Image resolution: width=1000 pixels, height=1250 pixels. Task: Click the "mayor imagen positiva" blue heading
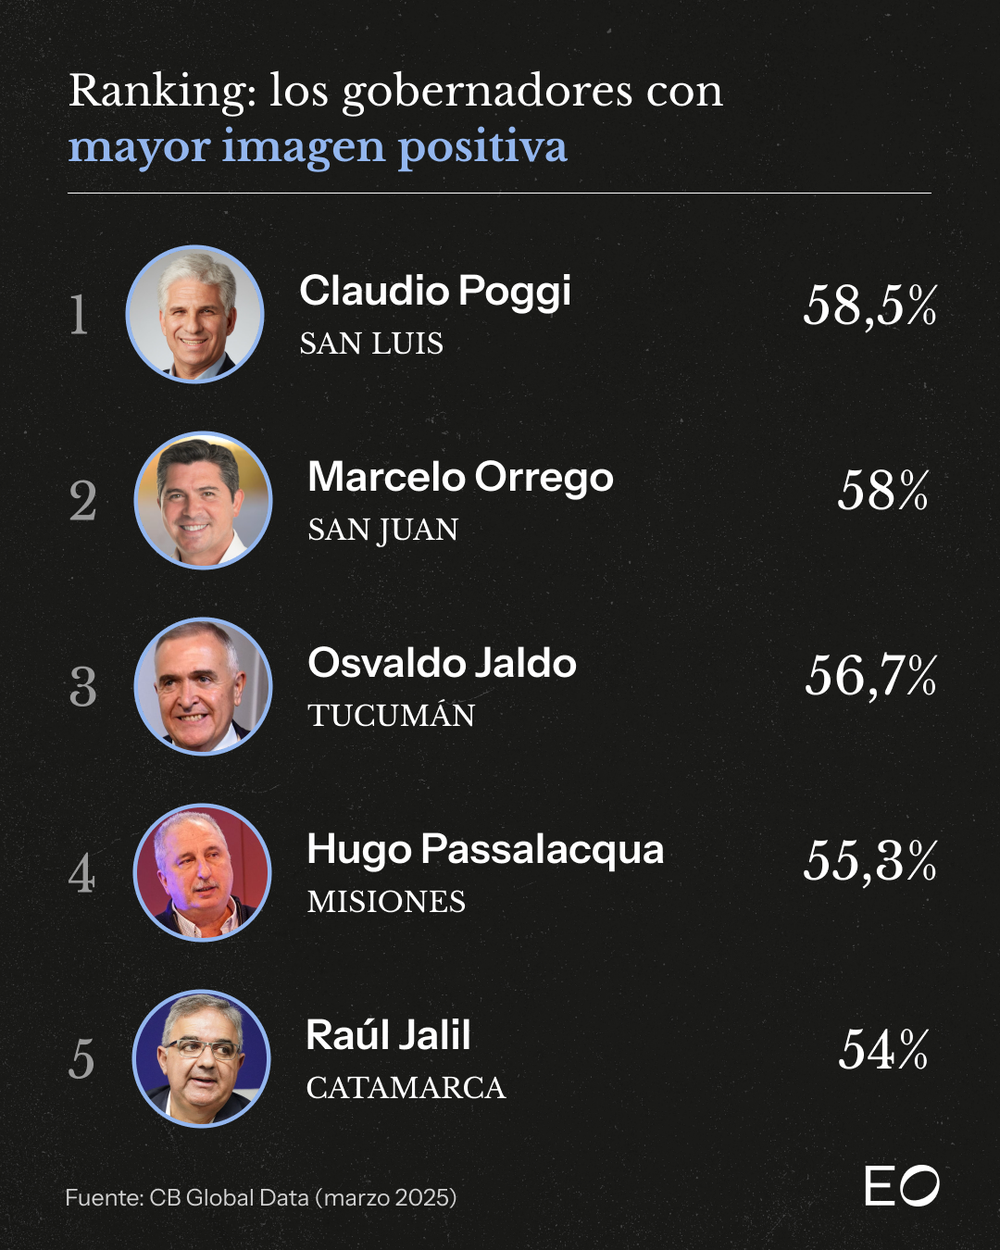tap(318, 147)
